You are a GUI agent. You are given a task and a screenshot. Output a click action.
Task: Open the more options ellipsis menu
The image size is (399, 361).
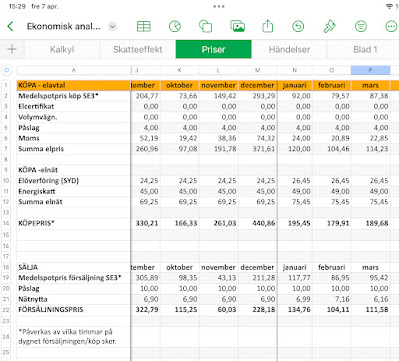(x=391, y=26)
